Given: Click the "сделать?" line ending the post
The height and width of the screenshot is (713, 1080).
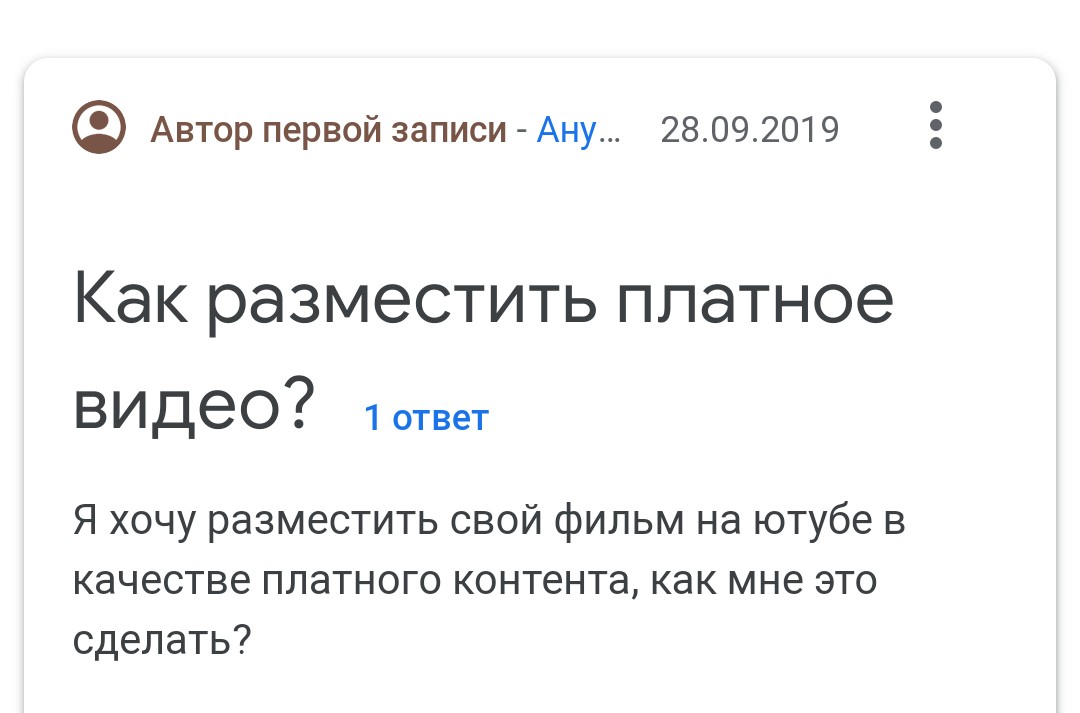Looking at the screenshot, I should tap(160, 637).
